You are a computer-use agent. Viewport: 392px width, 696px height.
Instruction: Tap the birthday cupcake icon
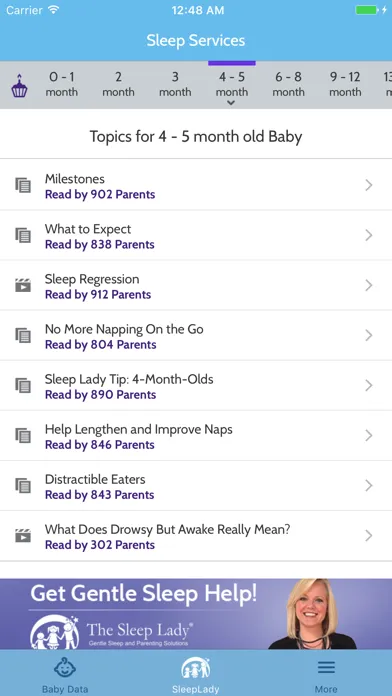tap(19, 86)
